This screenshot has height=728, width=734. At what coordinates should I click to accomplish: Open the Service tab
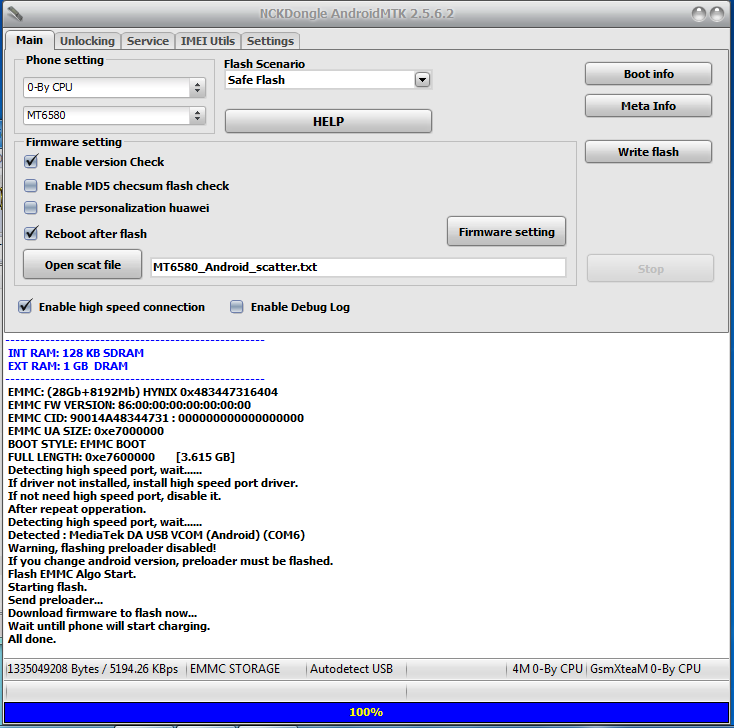pyautogui.click(x=147, y=41)
